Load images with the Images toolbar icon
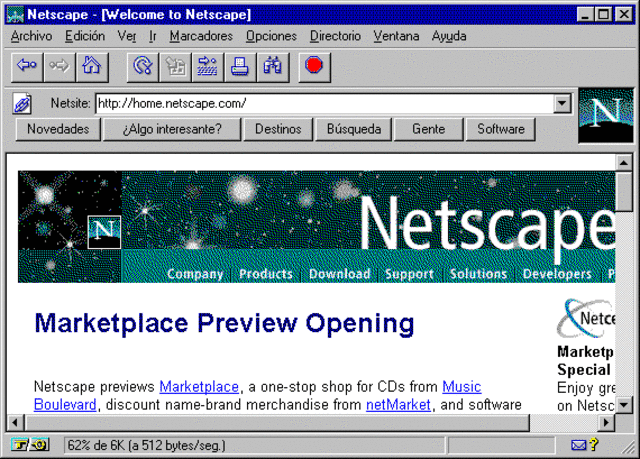The width and height of the screenshot is (640, 459). point(175,67)
